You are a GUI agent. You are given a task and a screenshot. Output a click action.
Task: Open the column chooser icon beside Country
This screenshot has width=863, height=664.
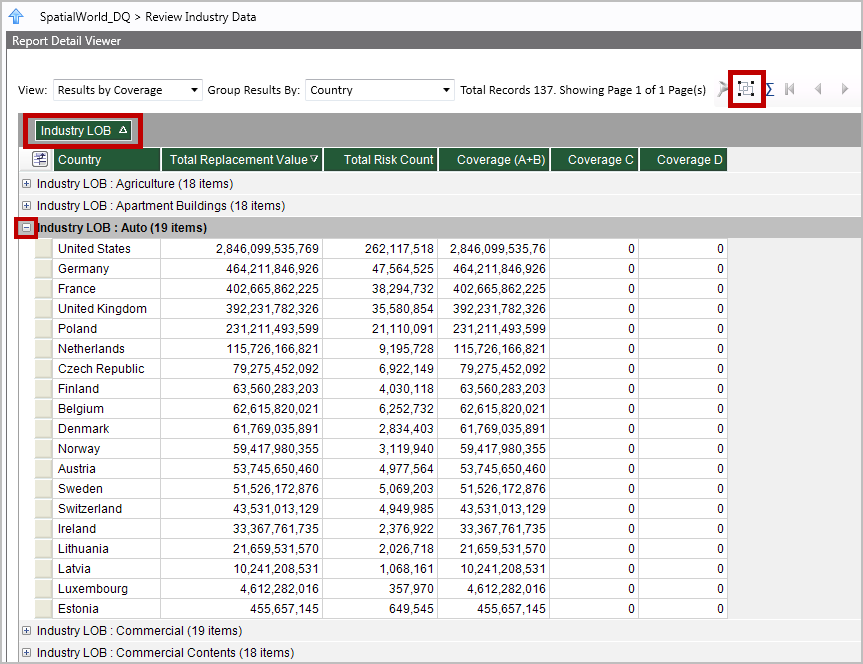click(x=41, y=160)
